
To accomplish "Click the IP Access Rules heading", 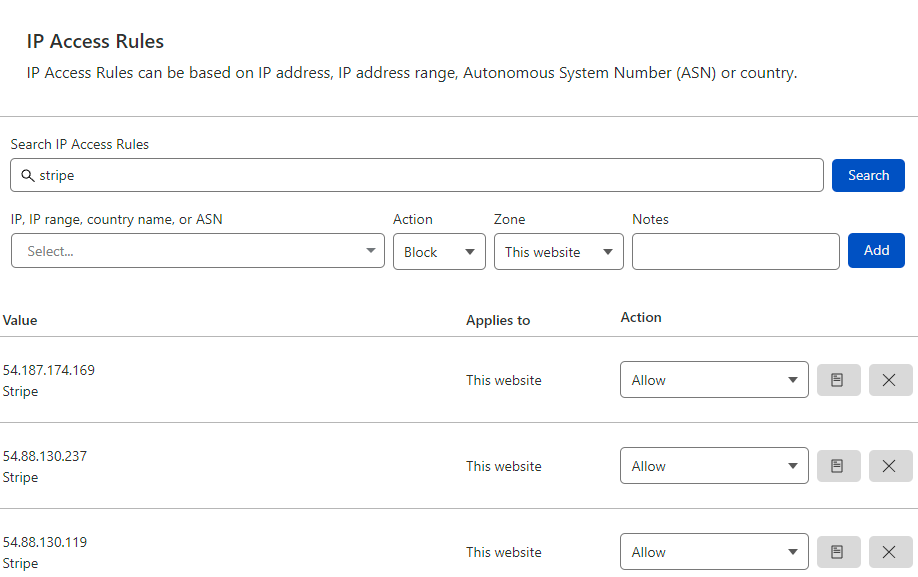I will 95,42.
